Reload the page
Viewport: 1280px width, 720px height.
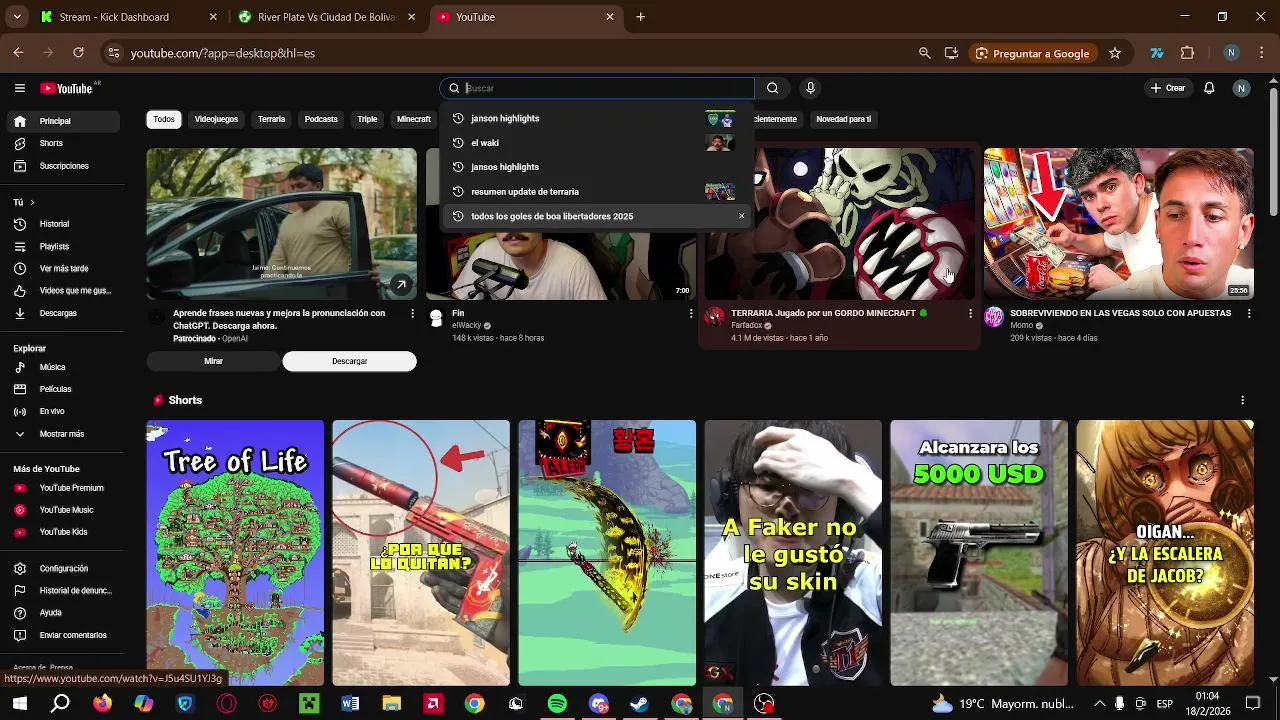click(x=78, y=53)
